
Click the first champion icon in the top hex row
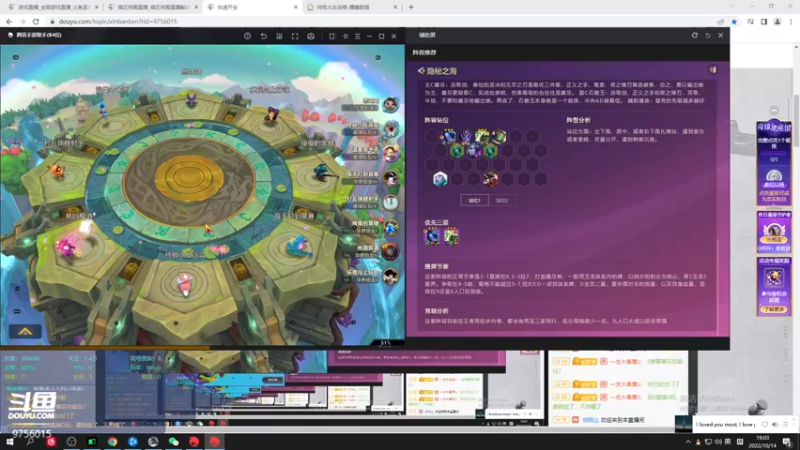pyautogui.click(x=449, y=136)
